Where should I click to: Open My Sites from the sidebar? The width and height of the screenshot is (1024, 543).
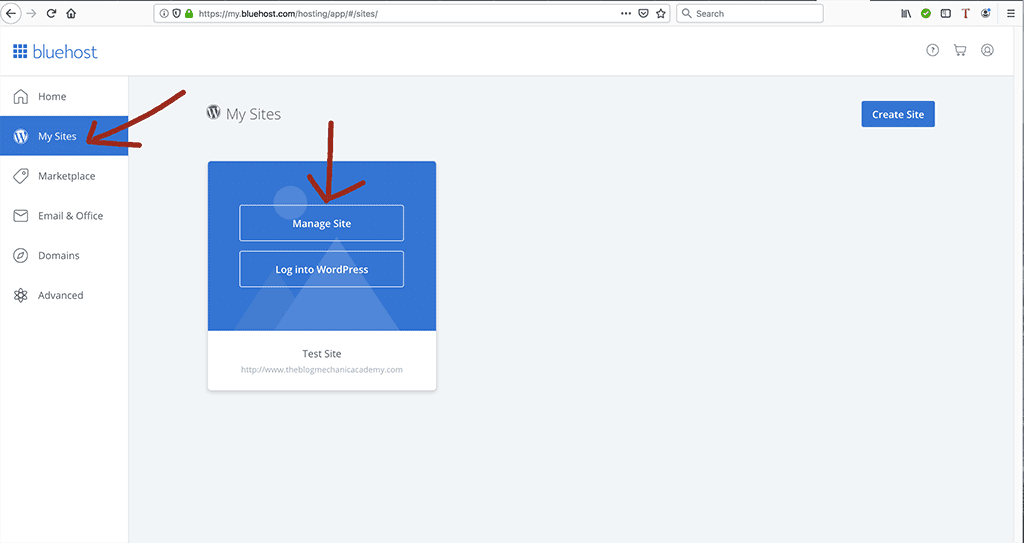tap(57, 136)
